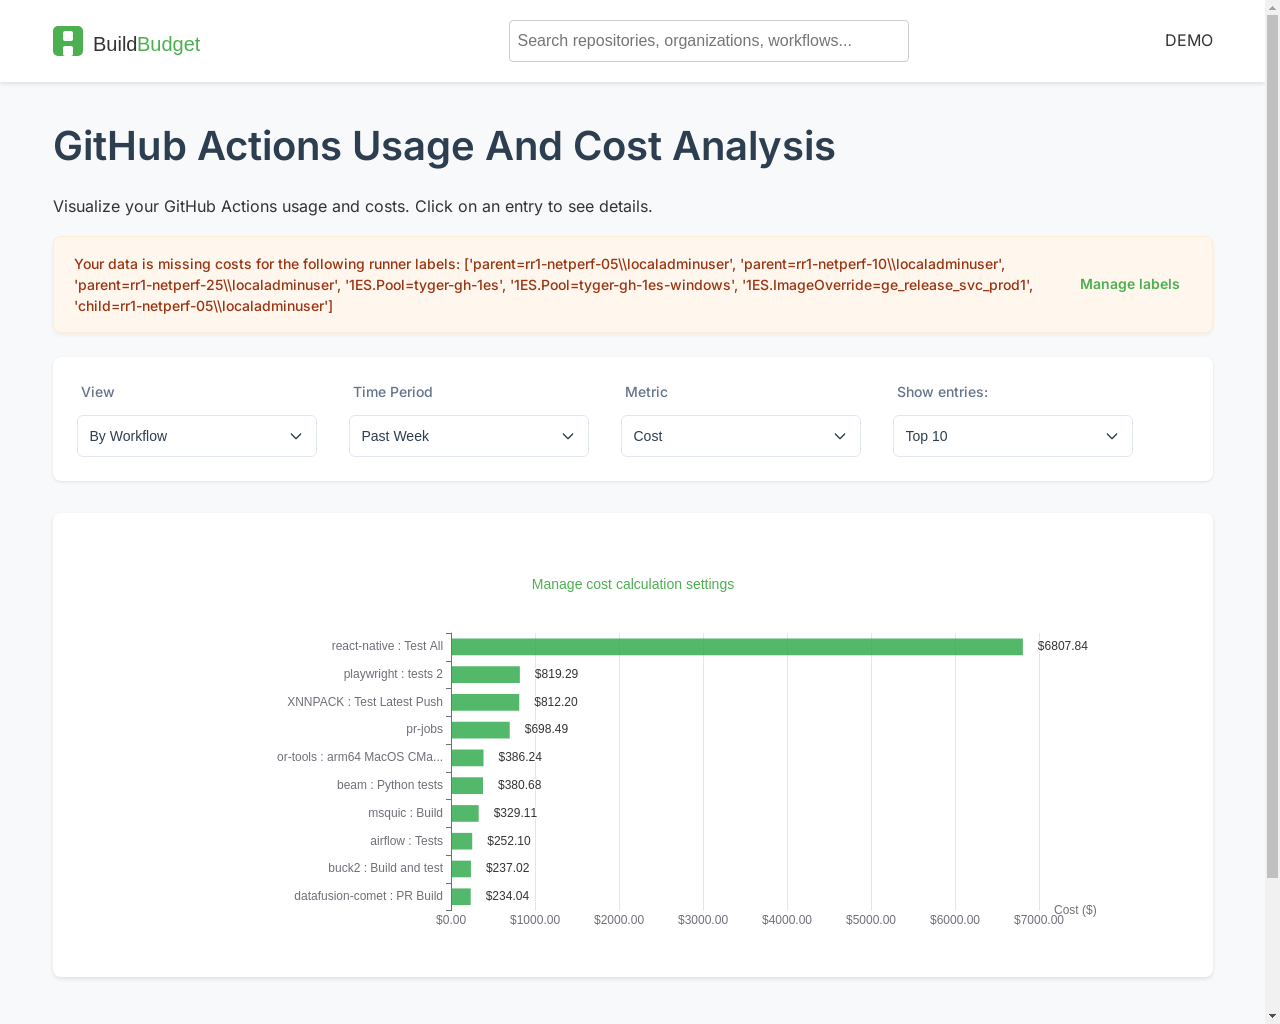Click the pr-jobs axis label
This screenshot has width=1280, height=1024.
coord(424,729)
